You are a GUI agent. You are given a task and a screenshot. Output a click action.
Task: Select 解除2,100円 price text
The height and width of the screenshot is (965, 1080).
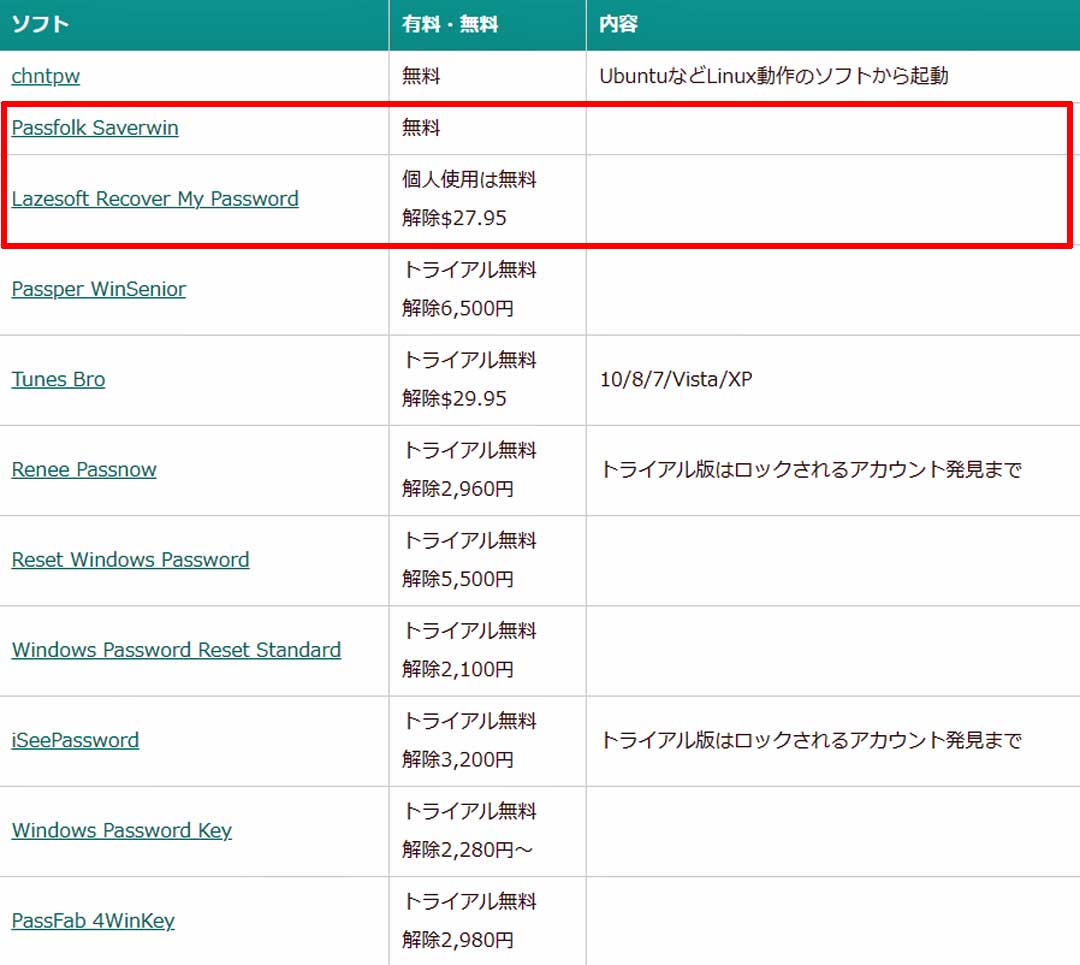[x=458, y=670]
